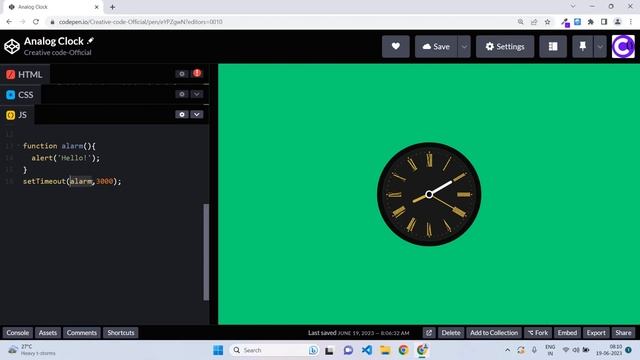Screen dimensions: 640x360
Task: Click the JS editor vertical scrollbar
Action: click(206, 252)
